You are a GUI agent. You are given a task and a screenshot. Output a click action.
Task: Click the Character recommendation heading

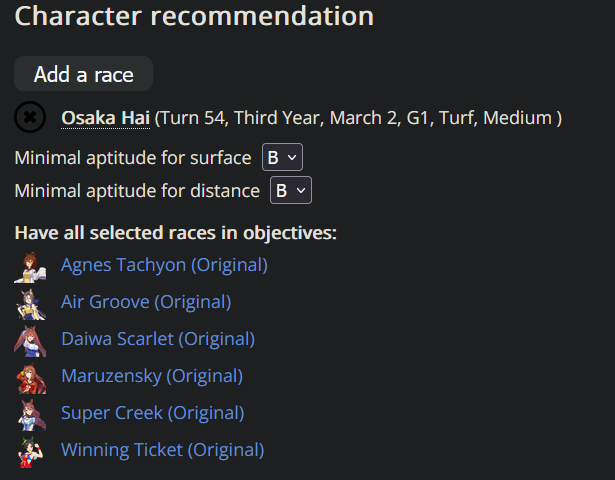pos(194,16)
